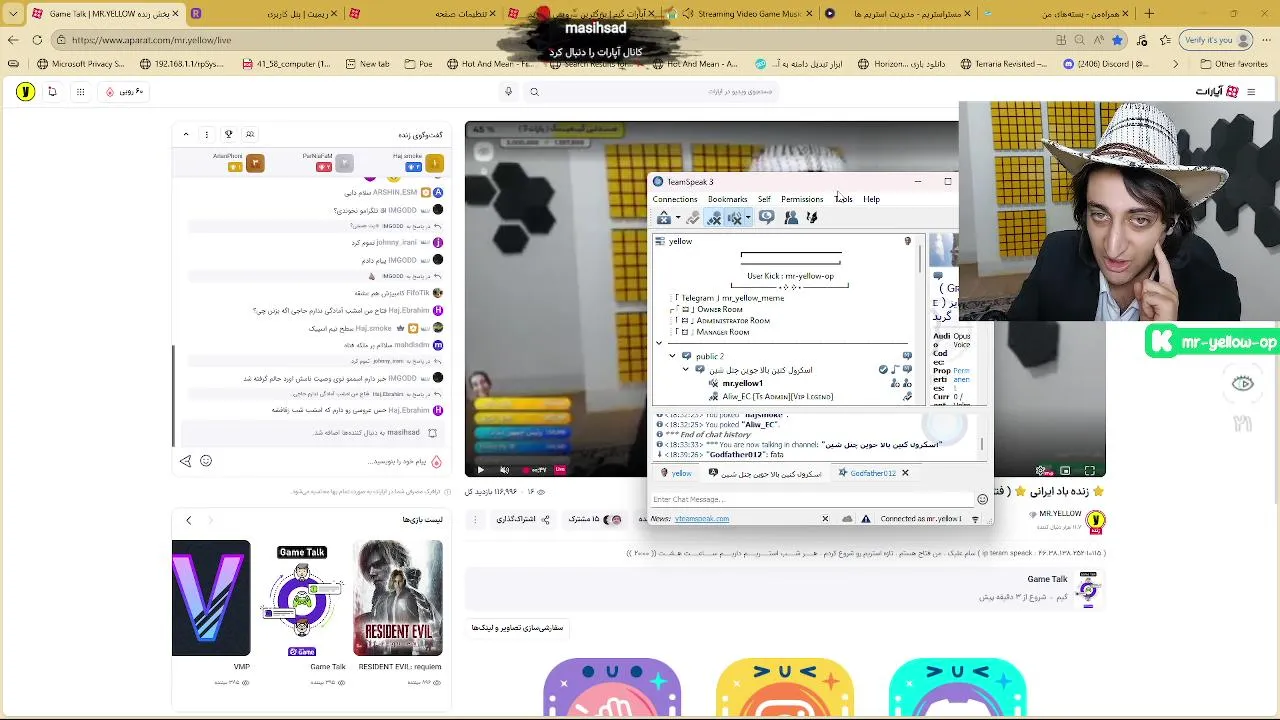Screen dimensions: 1280x720
Task: Open Connections menu in TeamSpeak
Action: pyautogui.click(x=675, y=199)
